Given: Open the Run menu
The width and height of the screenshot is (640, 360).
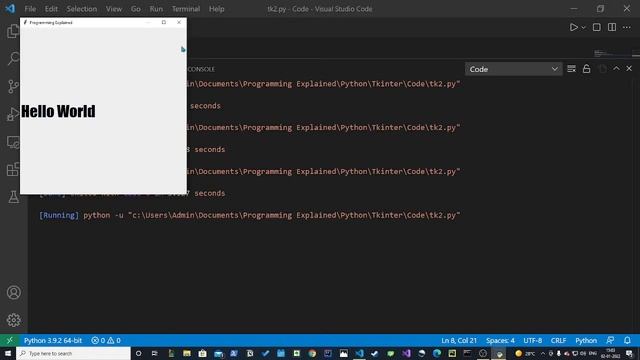Looking at the screenshot, I should point(156,9).
